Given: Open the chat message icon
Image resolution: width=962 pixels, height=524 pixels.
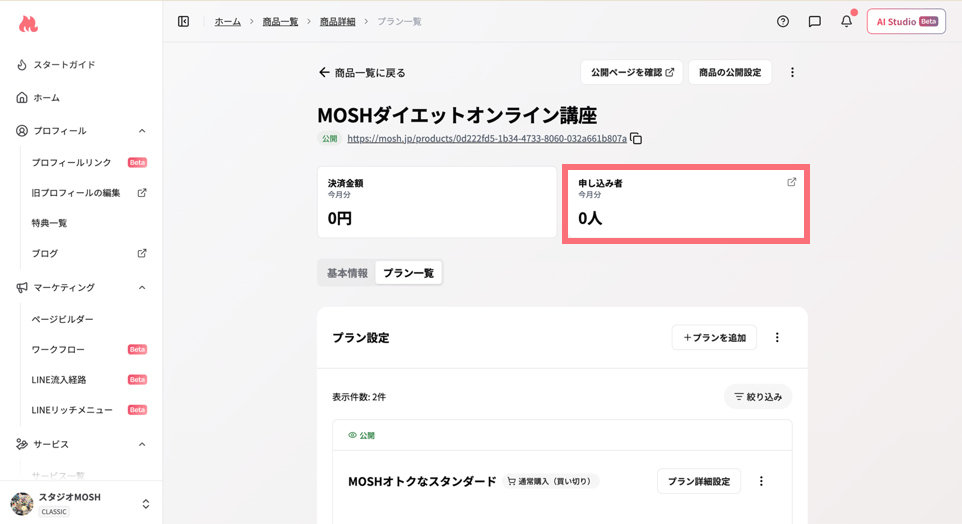Looking at the screenshot, I should [815, 21].
